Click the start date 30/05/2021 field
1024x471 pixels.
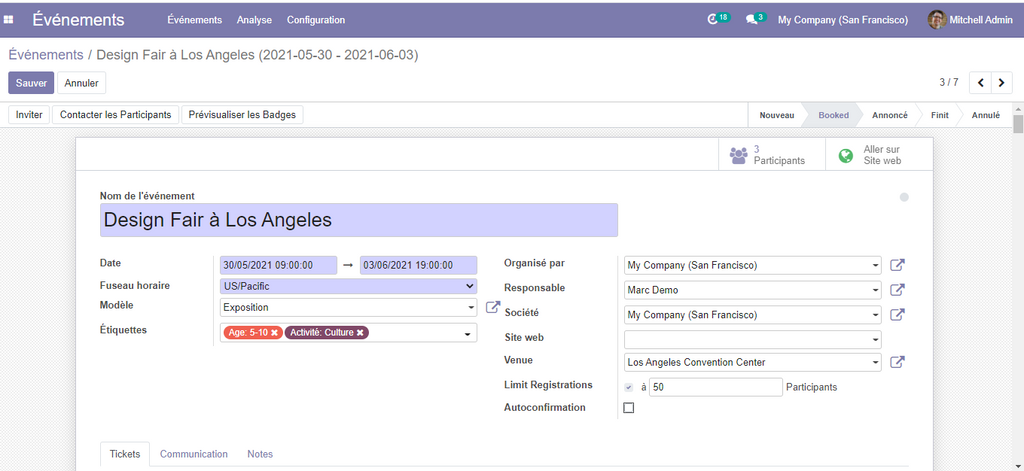278,265
